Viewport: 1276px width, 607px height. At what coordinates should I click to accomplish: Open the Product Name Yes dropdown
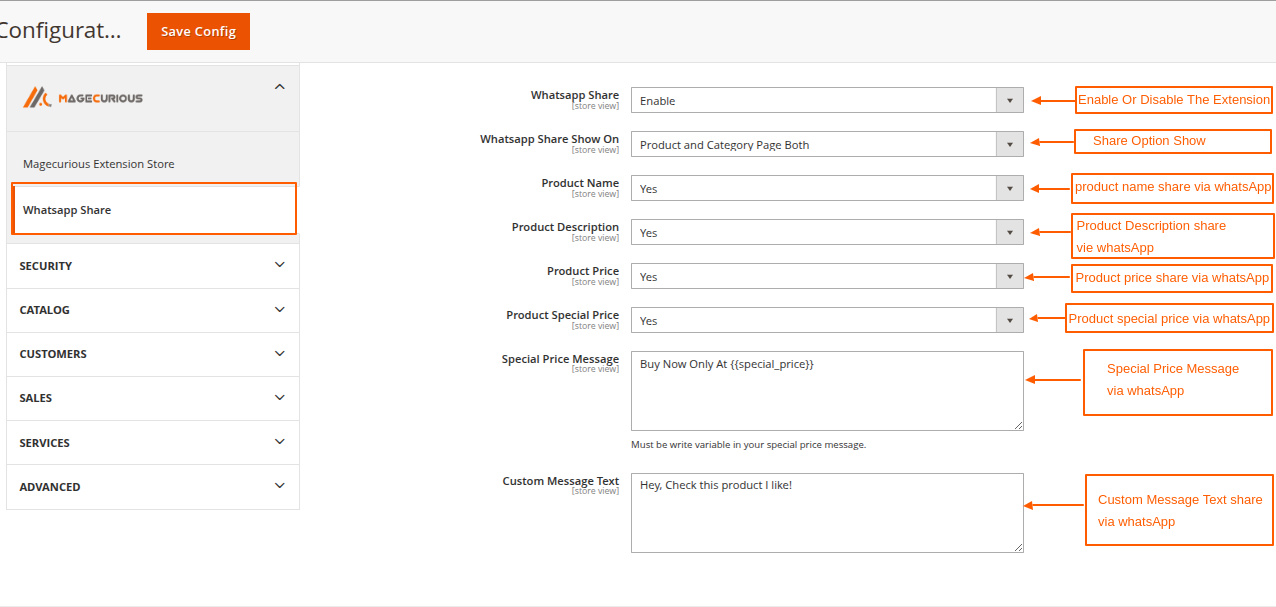tap(1010, 188)
